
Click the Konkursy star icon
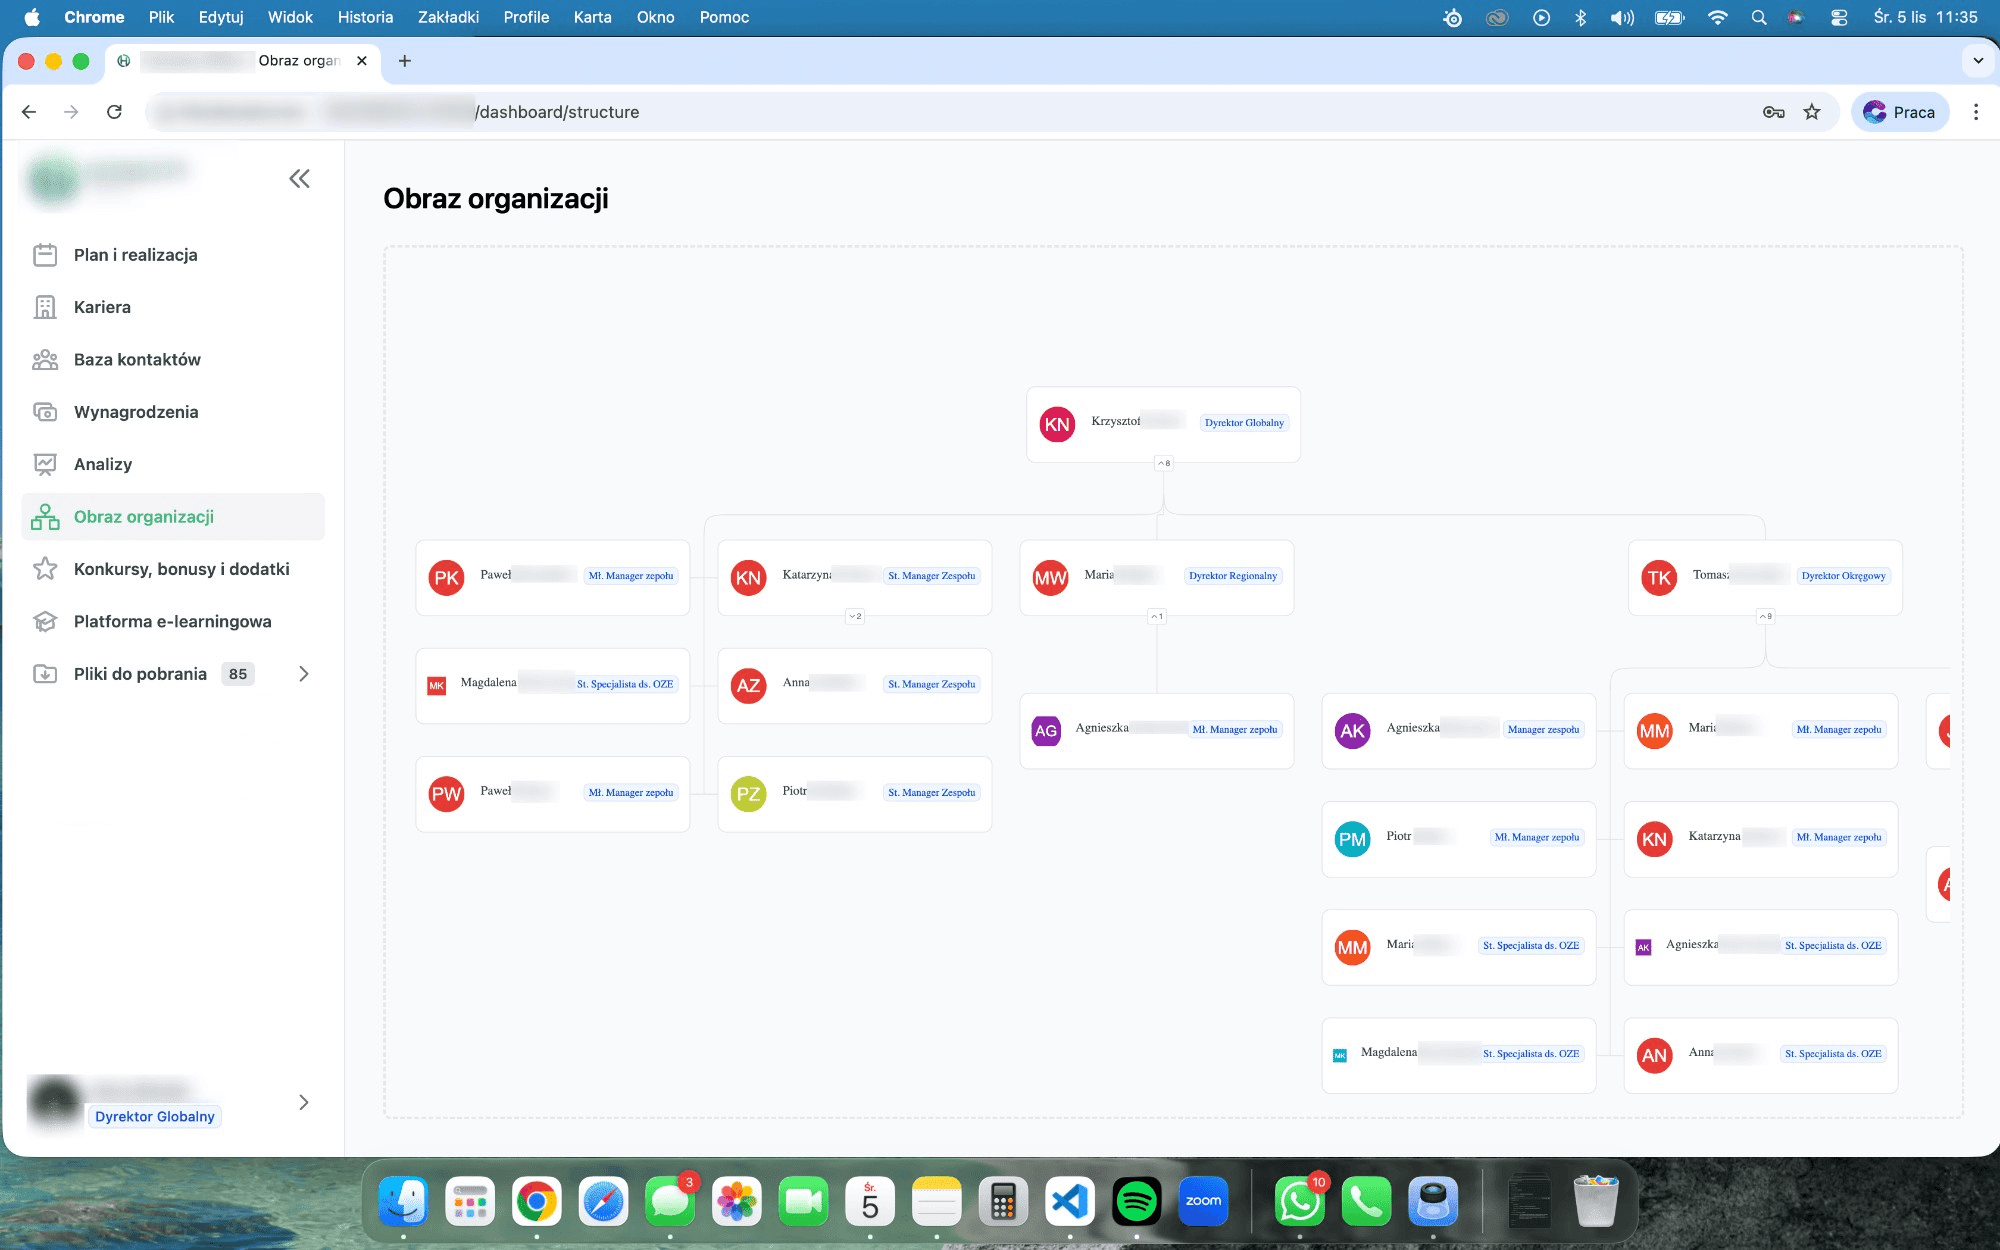click(x=45, y=569)
